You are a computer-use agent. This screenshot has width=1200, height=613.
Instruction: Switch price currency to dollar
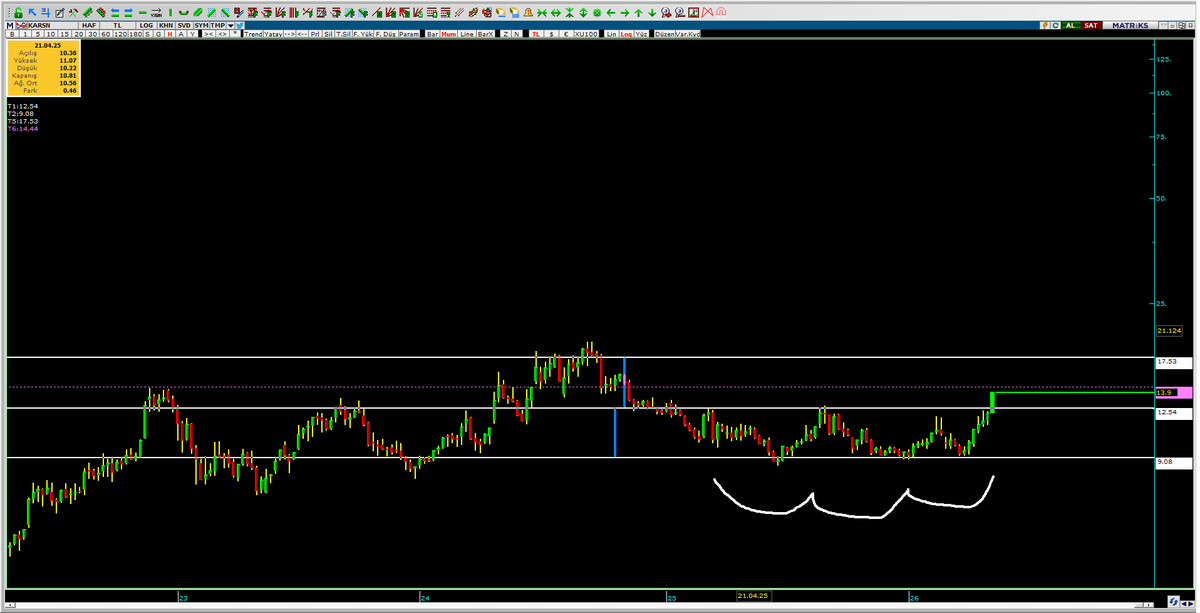coord(551,34)
